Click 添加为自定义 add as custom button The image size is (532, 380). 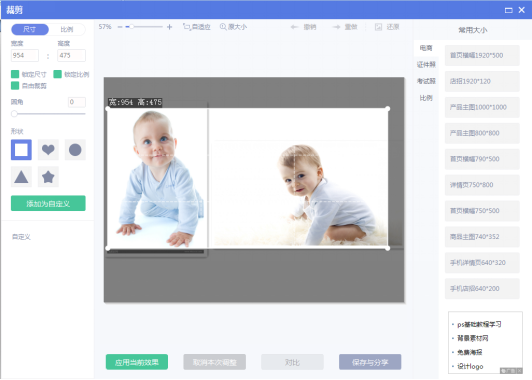(x=48, y=203)
